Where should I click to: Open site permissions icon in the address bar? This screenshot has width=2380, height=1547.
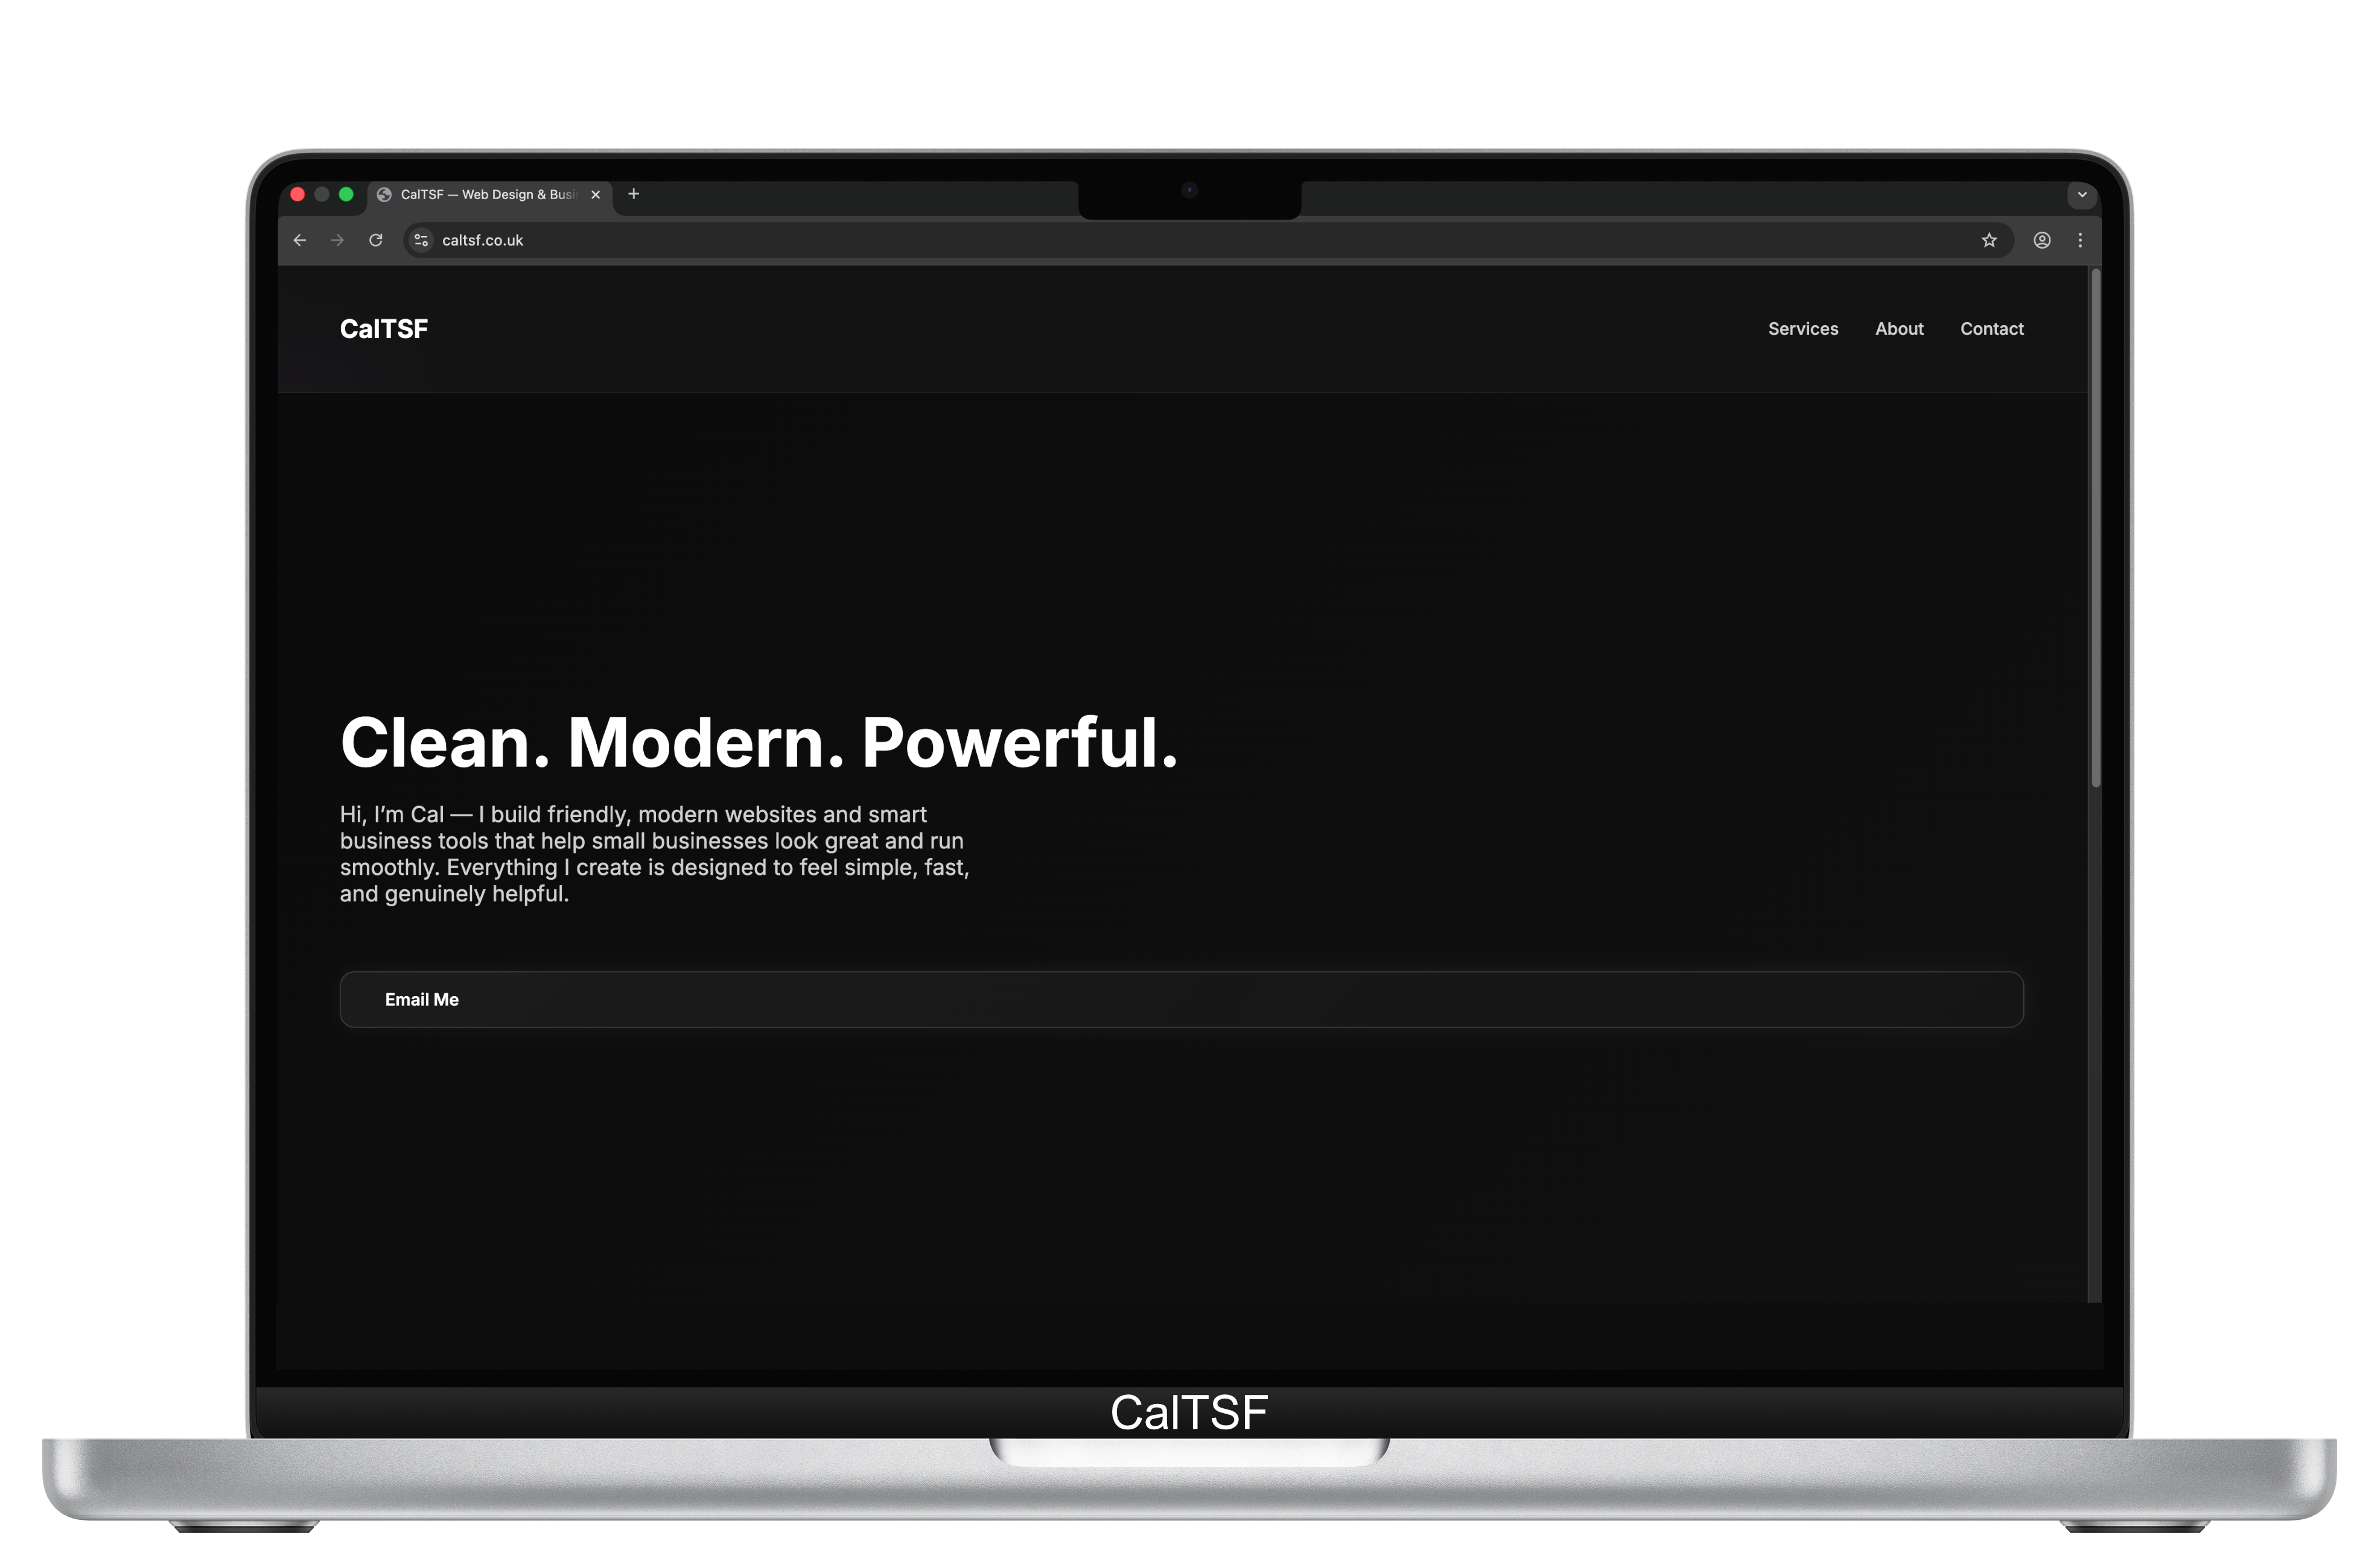[420, 240]
